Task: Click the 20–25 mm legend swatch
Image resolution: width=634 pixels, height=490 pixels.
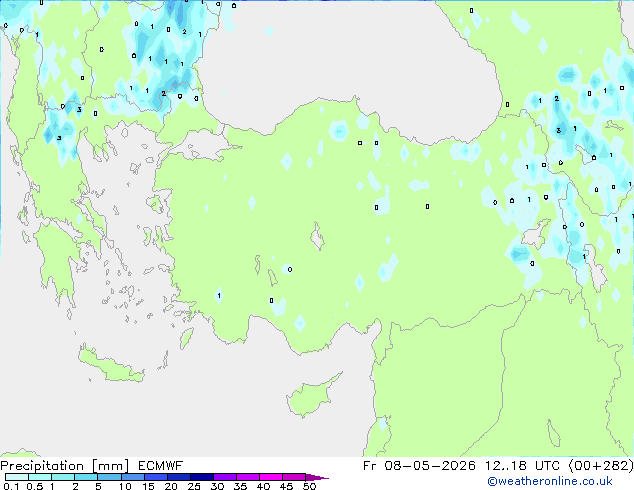Action: [x=179, y=477]
